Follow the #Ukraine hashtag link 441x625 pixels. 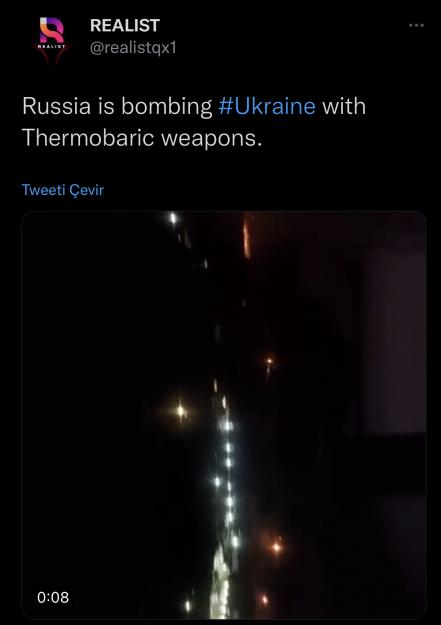point(267,106)
